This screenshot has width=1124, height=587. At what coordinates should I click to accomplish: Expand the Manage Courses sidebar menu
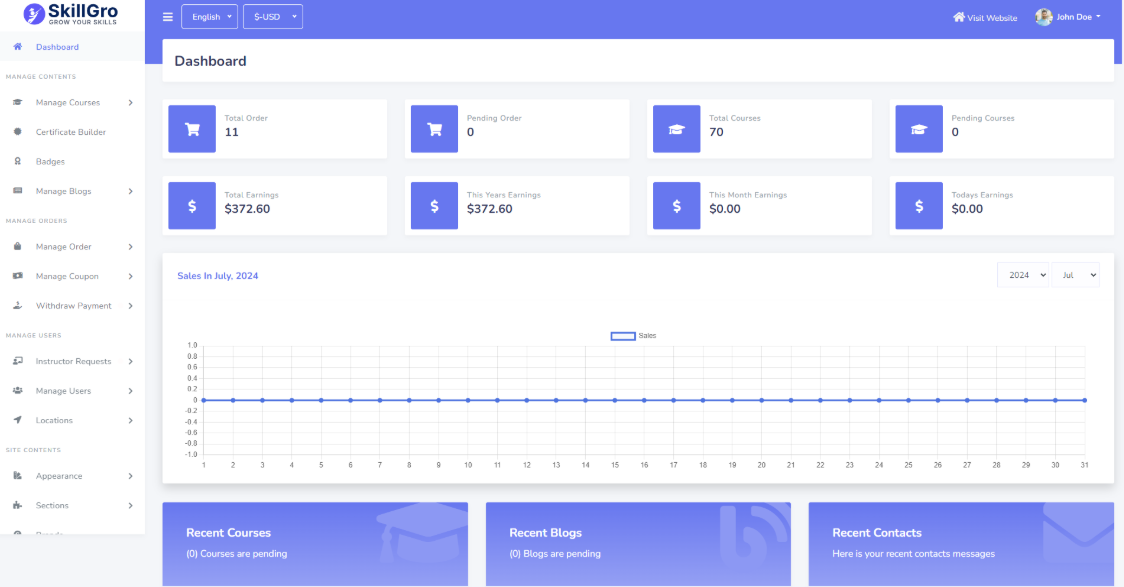(x=72, y=102)
